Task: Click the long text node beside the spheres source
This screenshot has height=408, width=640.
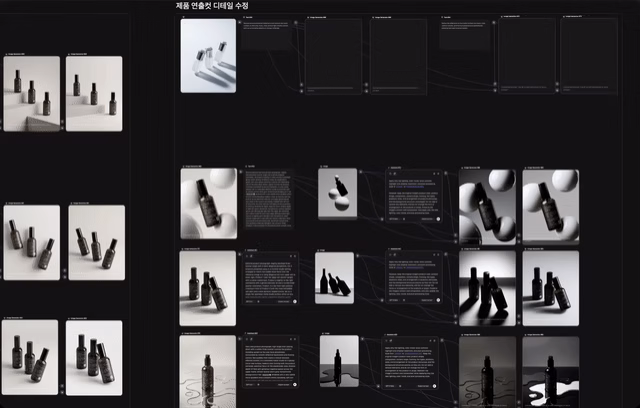Action: (269, 199)
